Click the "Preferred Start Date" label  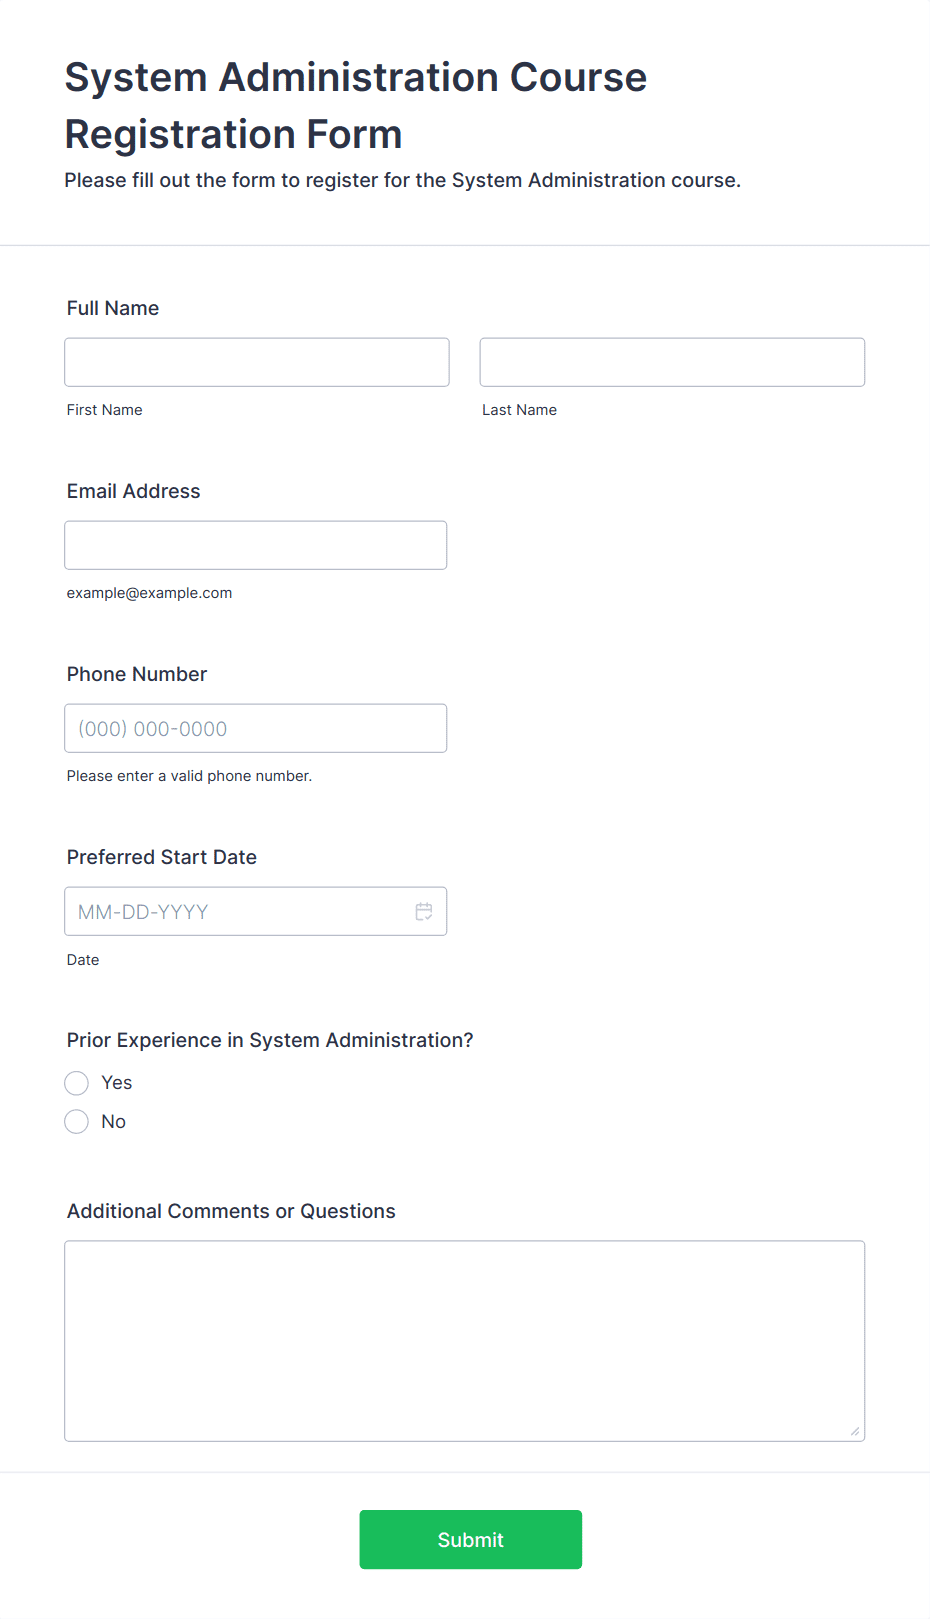tap(162, 857)
